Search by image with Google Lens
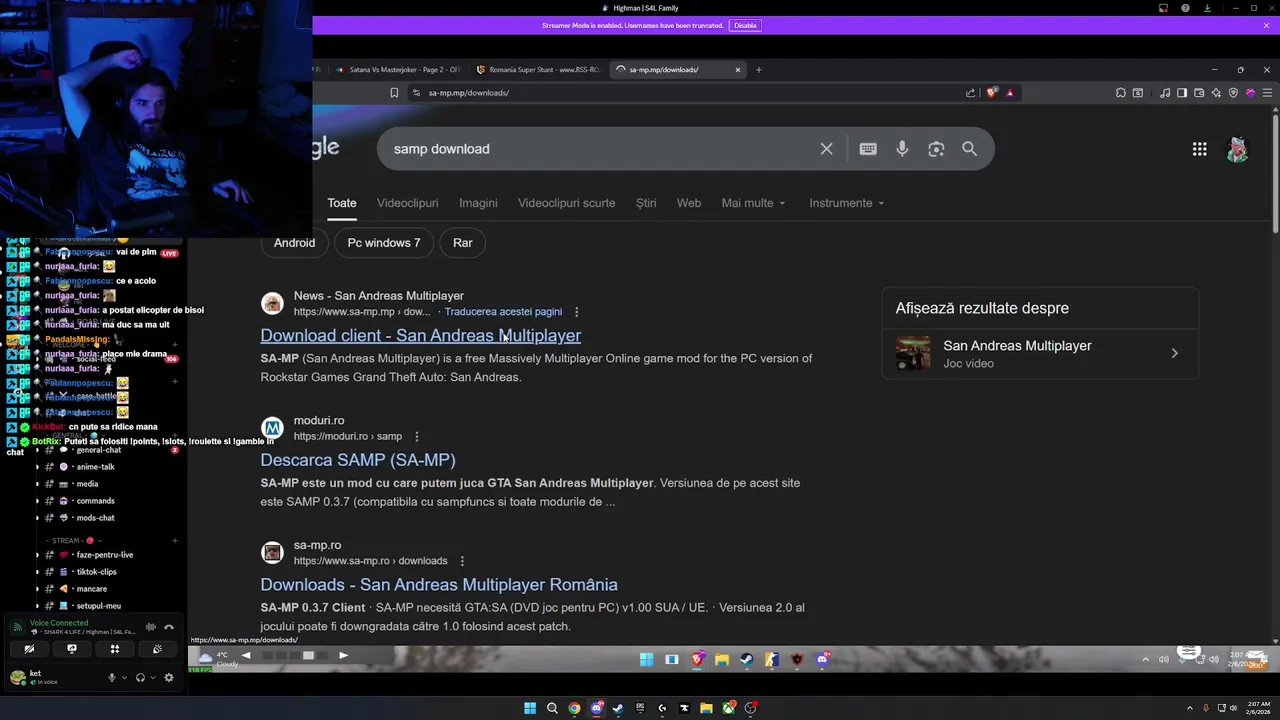 (x=936, y=149)
